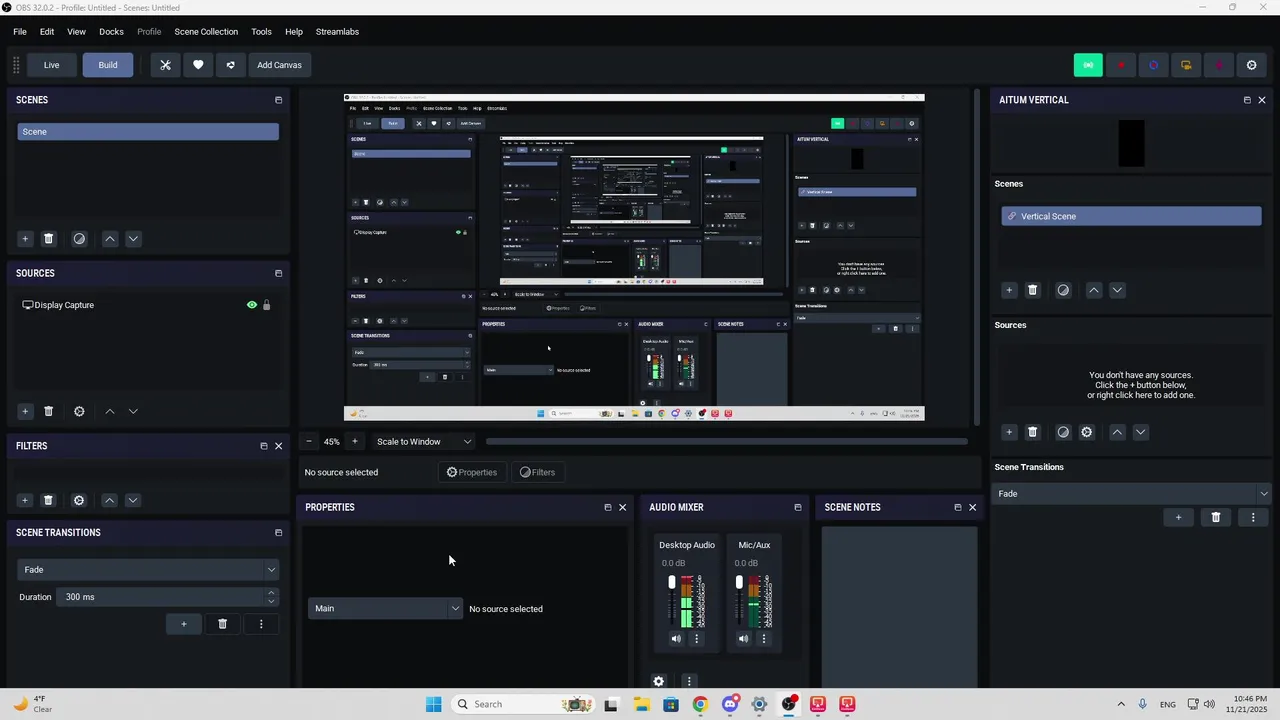Open source properties gear in Sources dock
This screenshot has height=720, width=1280.
[x=79, y=411]
